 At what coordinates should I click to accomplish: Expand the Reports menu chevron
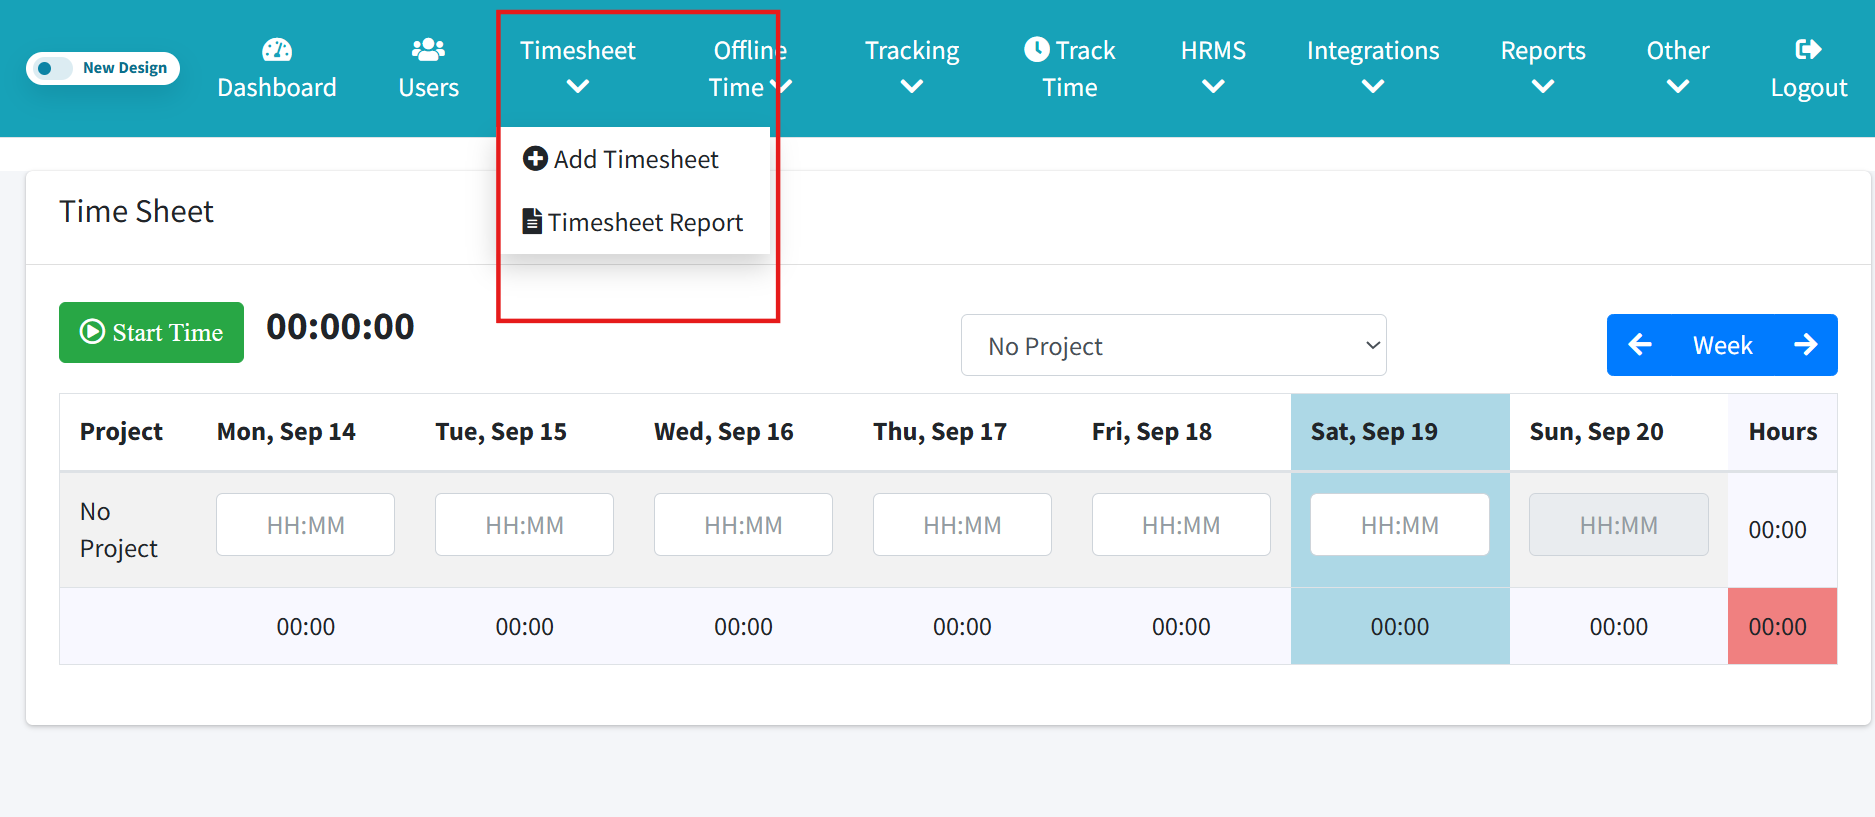[x=1543, y=87]
